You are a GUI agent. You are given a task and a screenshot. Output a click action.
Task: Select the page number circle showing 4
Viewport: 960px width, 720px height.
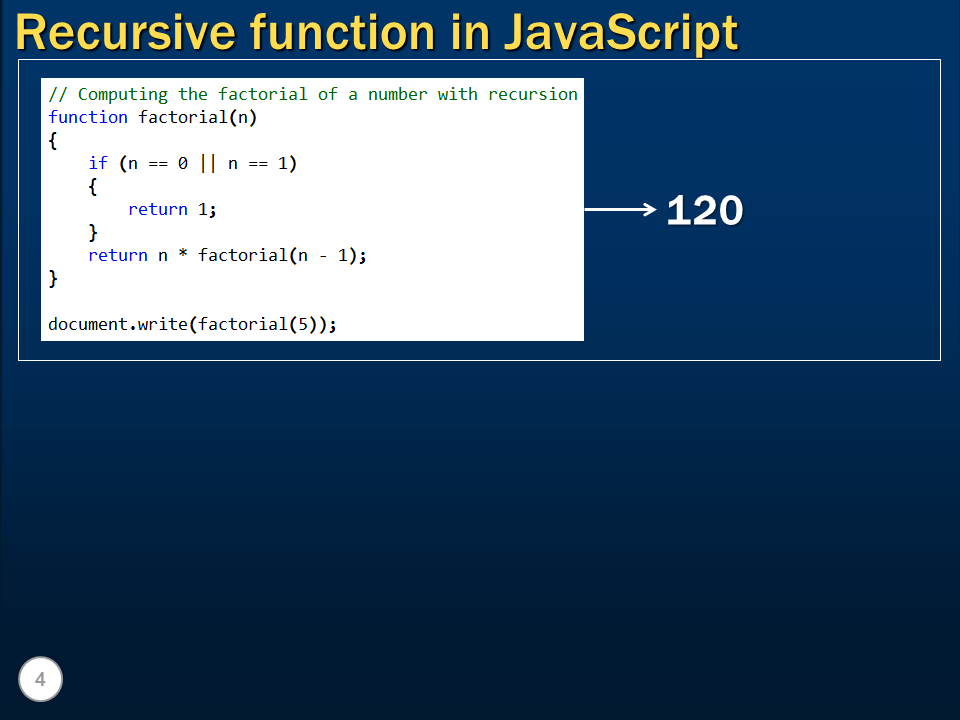coord(40,679)
